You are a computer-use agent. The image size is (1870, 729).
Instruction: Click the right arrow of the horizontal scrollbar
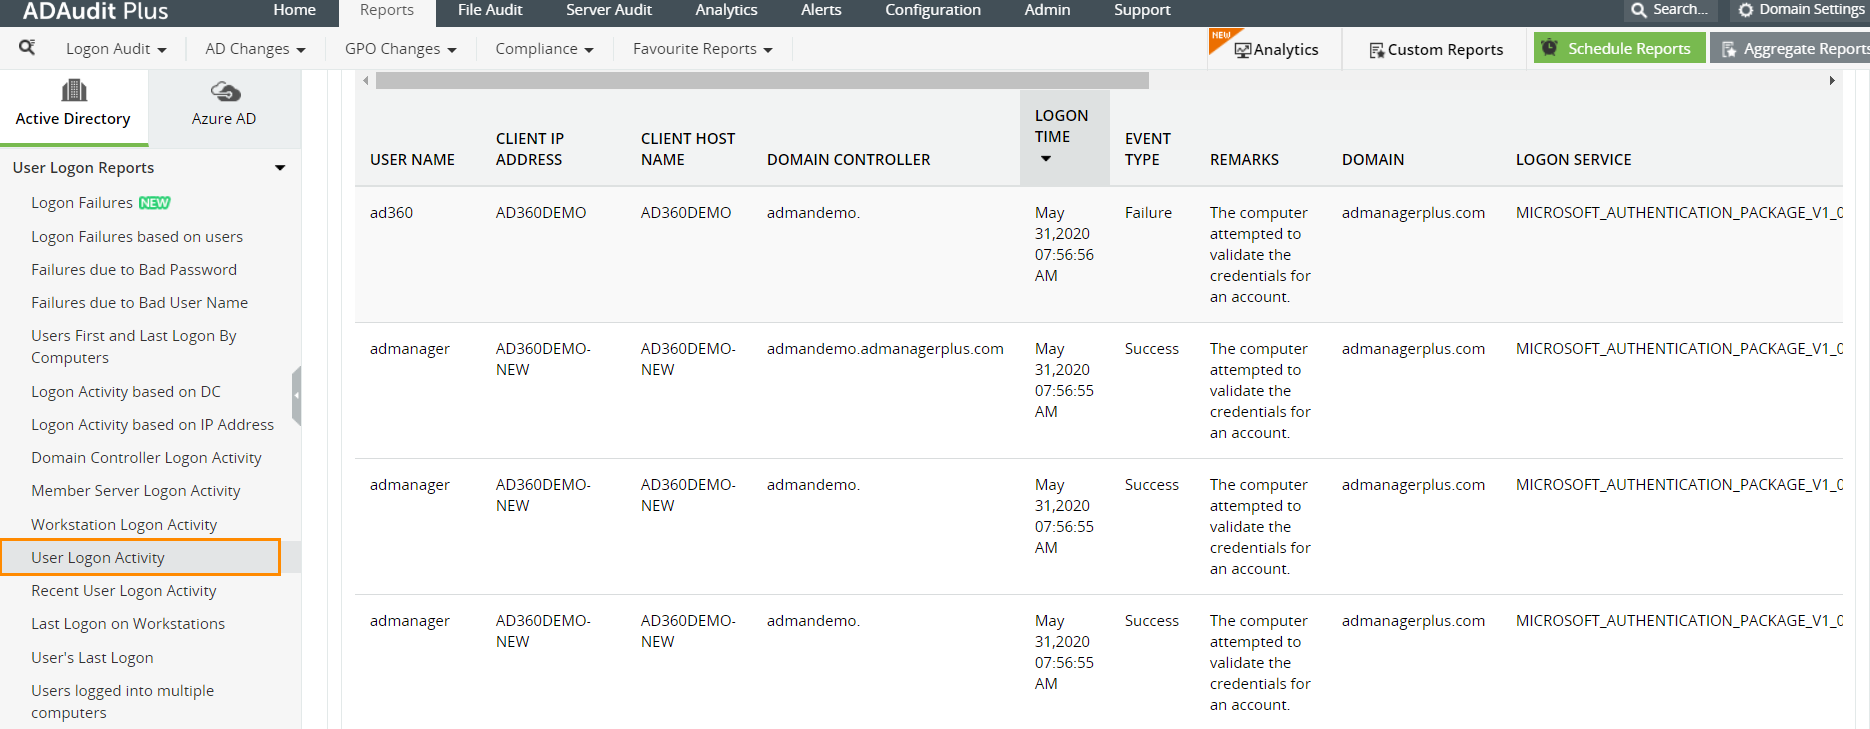(x=1832, y=80)
